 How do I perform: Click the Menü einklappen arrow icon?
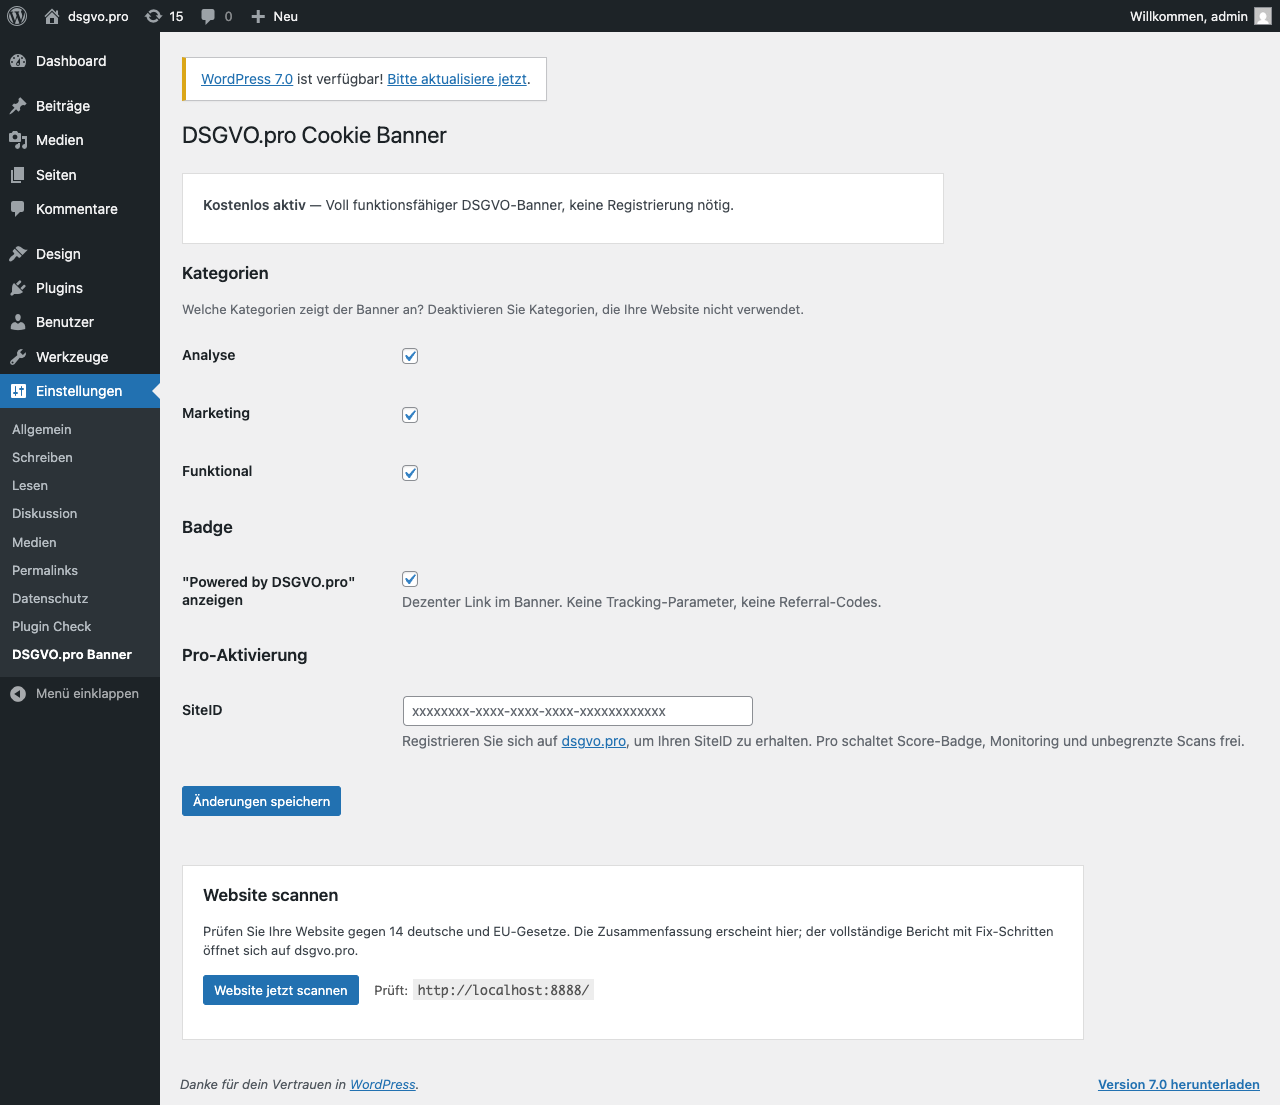(x=18, y=694)
